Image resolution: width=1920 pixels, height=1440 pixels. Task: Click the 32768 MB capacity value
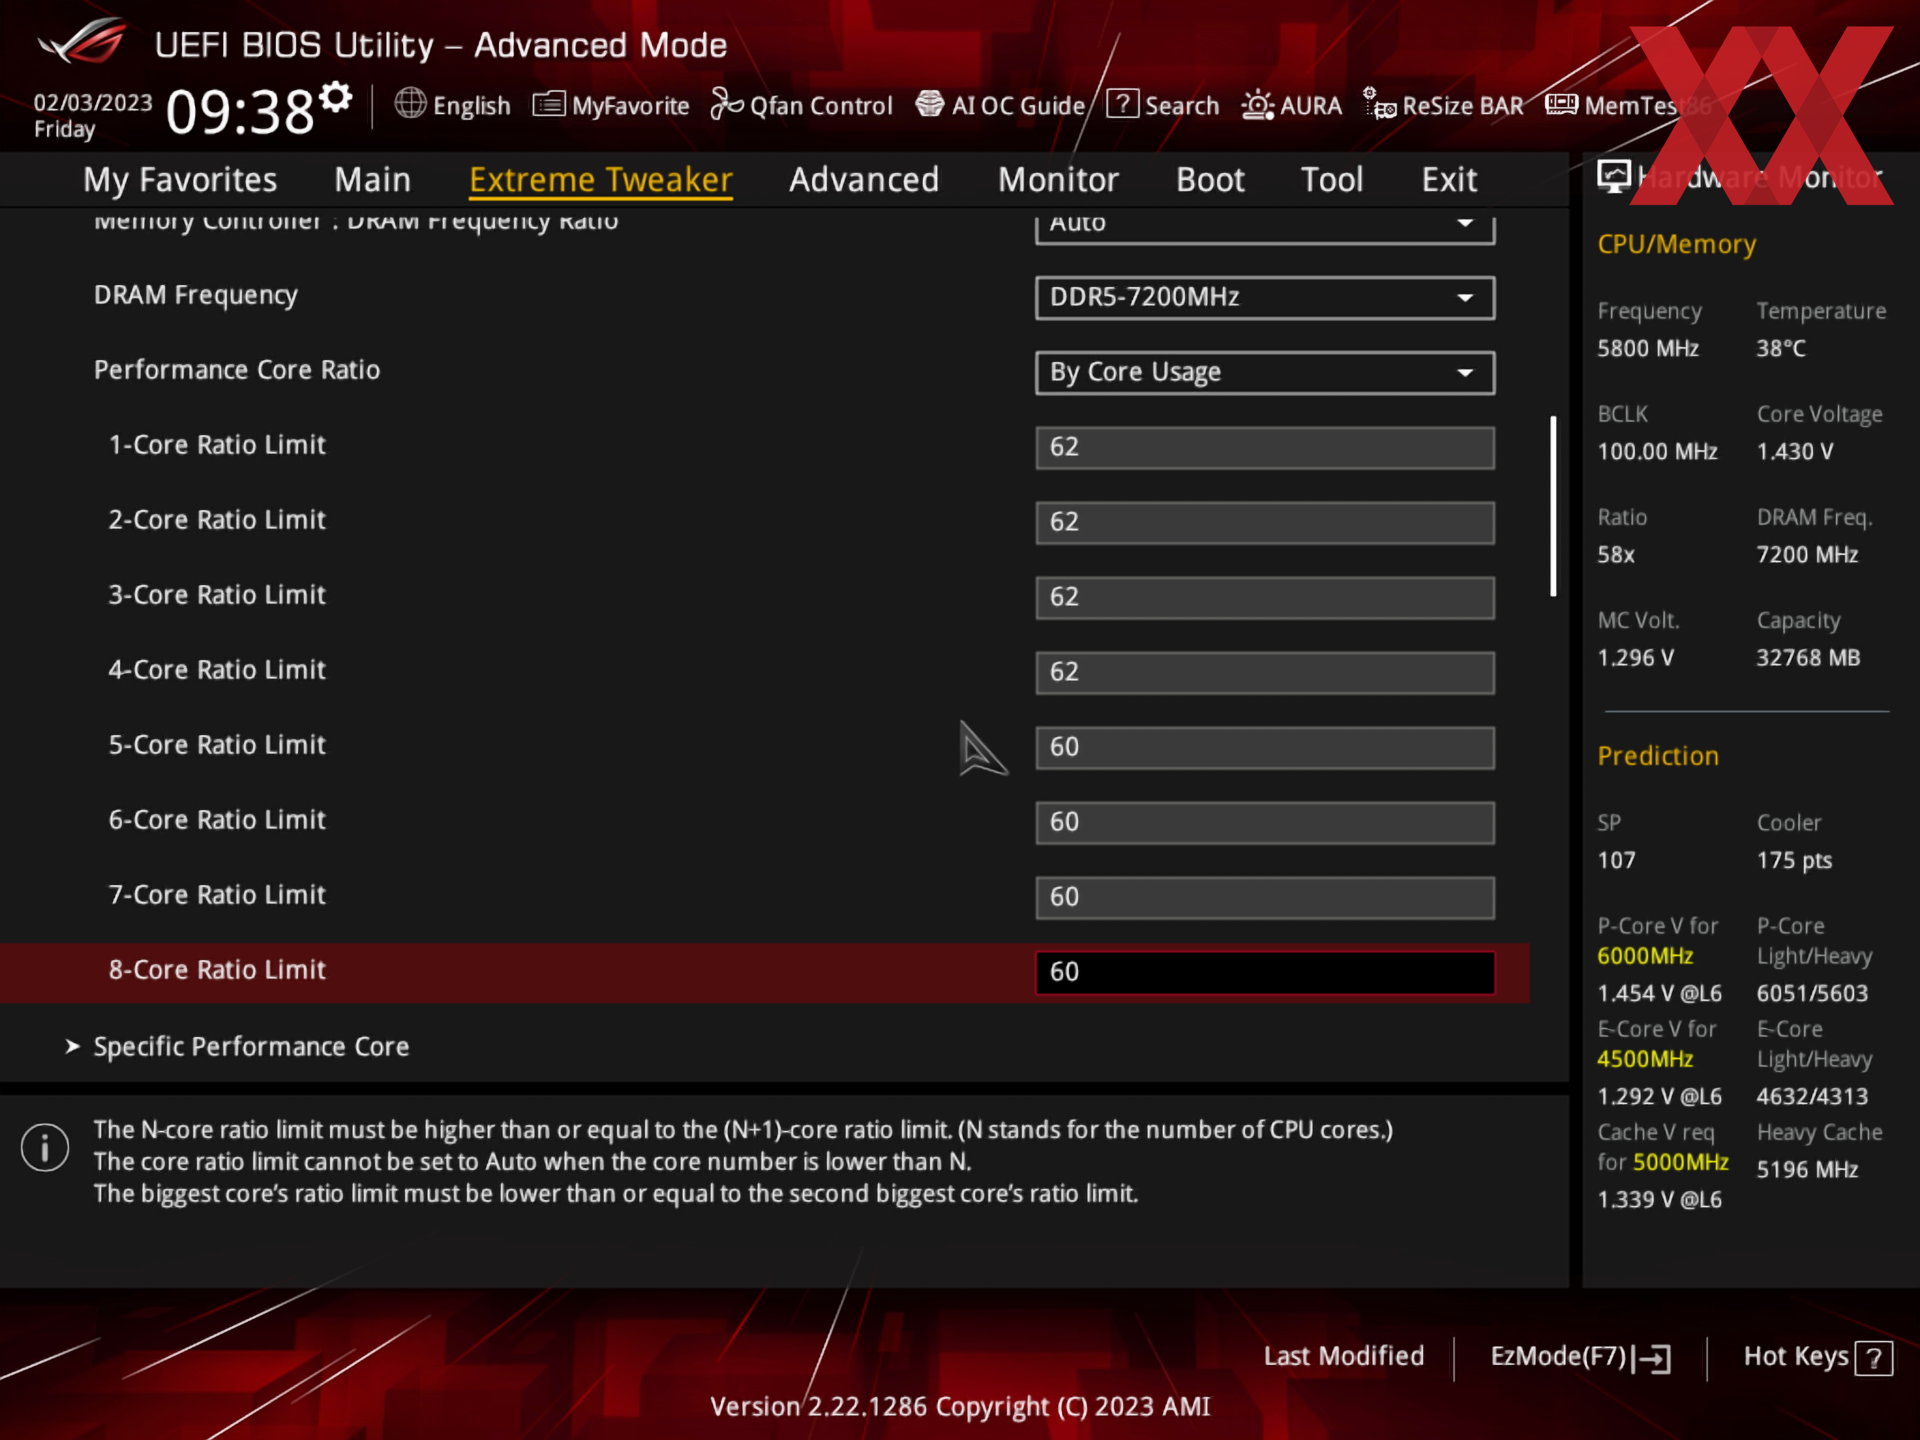coord(1808,658)
